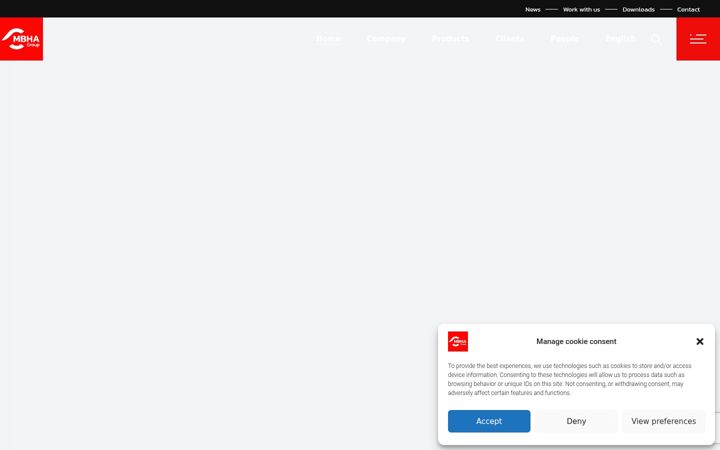Close the cookie consent dialog
The width and height of the screenshot is (720, 450).
[x=700, y=341]
